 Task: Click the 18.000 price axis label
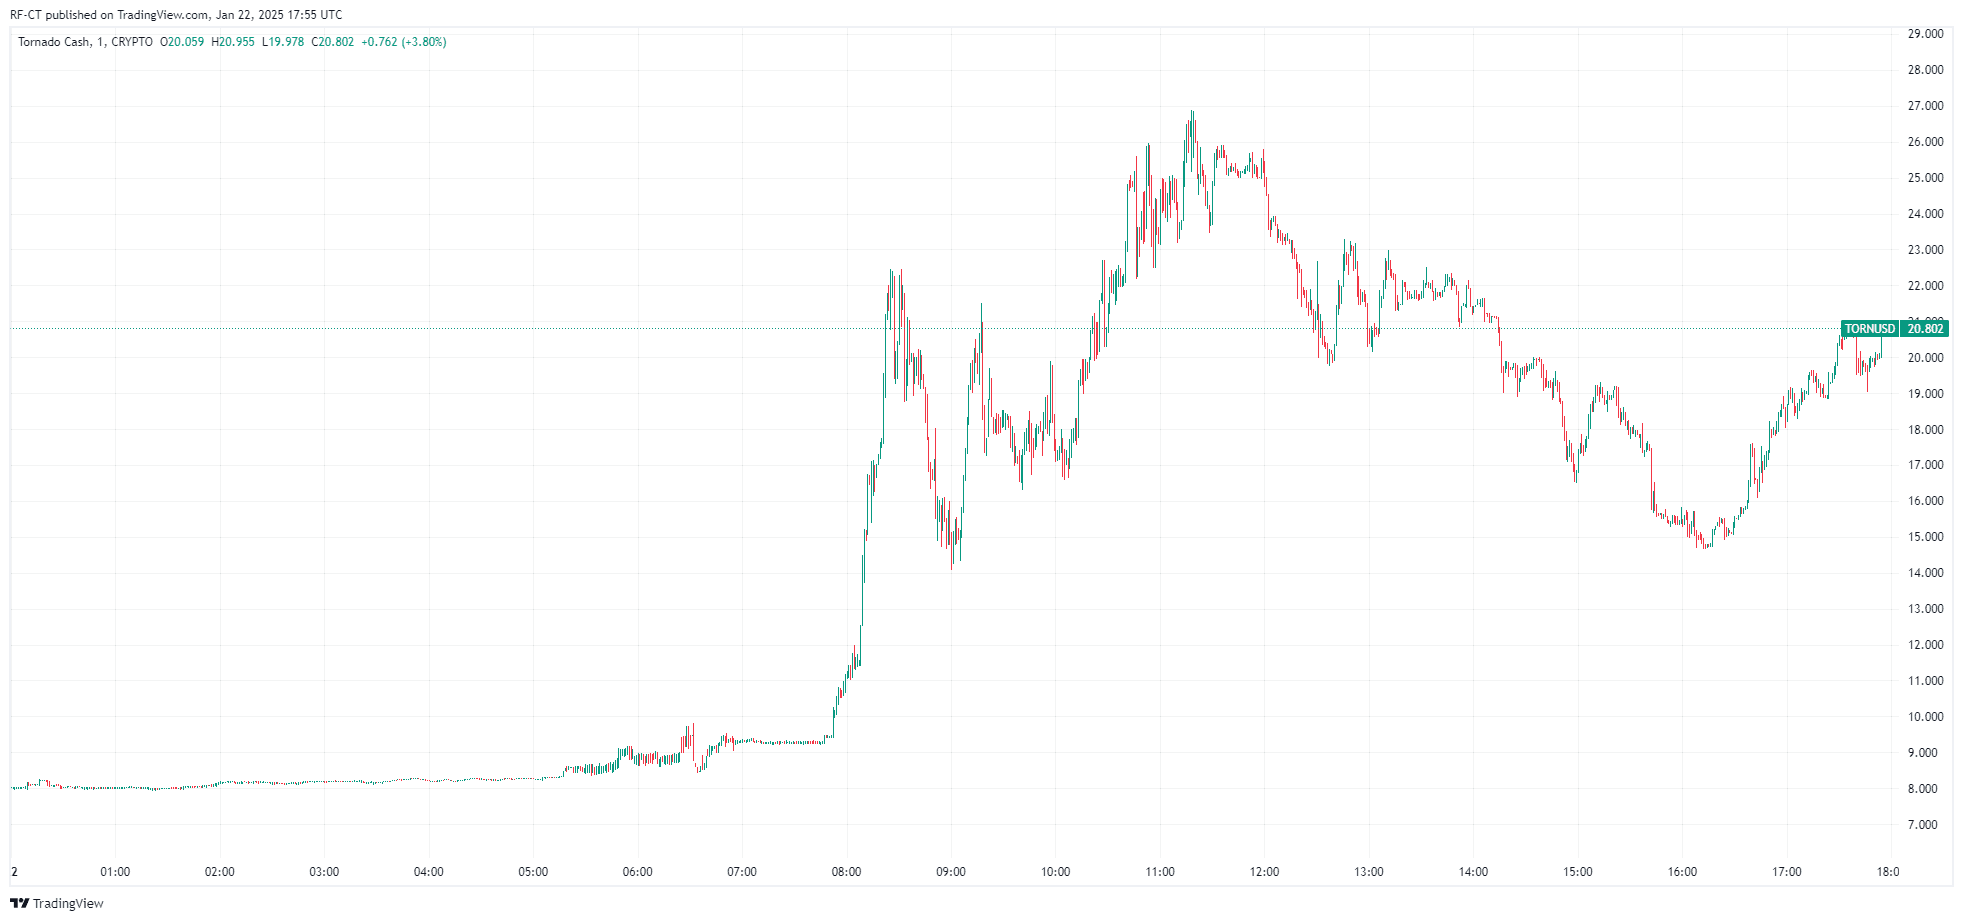click(1925, 430)
